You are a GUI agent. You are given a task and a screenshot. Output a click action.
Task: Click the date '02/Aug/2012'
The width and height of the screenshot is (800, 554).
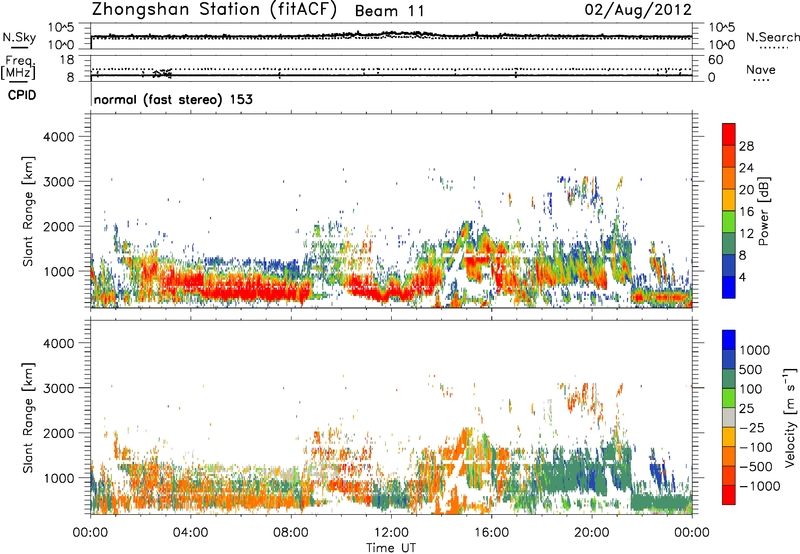coord(638,10)
